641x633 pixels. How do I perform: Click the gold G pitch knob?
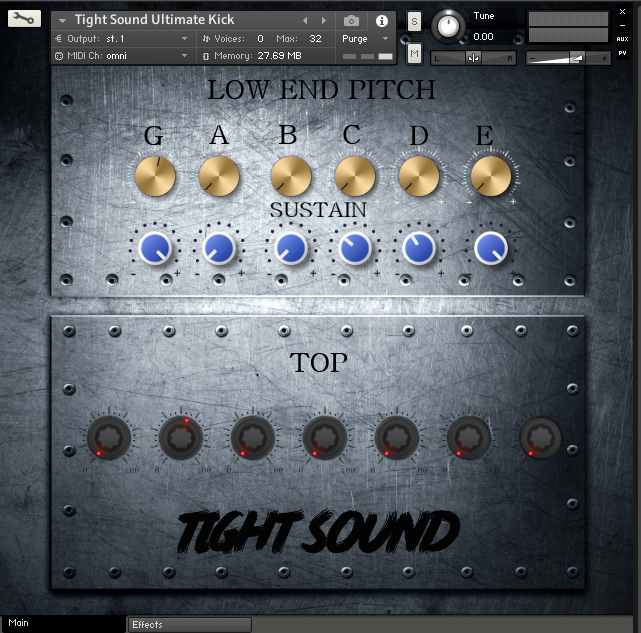click(x=155, y=176)
